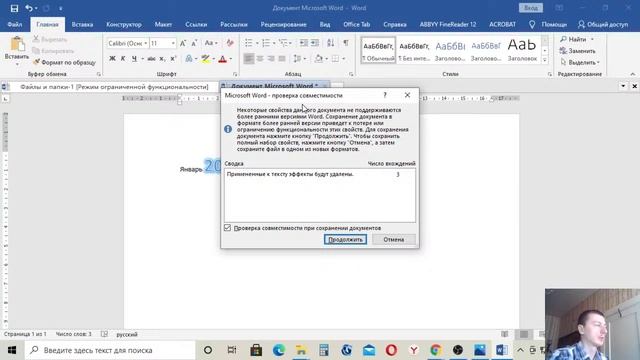Open the Файл menu
Image resolution: width=640 pixels, height=360 pixels.
pyautogui.click(x=15, y=24)
